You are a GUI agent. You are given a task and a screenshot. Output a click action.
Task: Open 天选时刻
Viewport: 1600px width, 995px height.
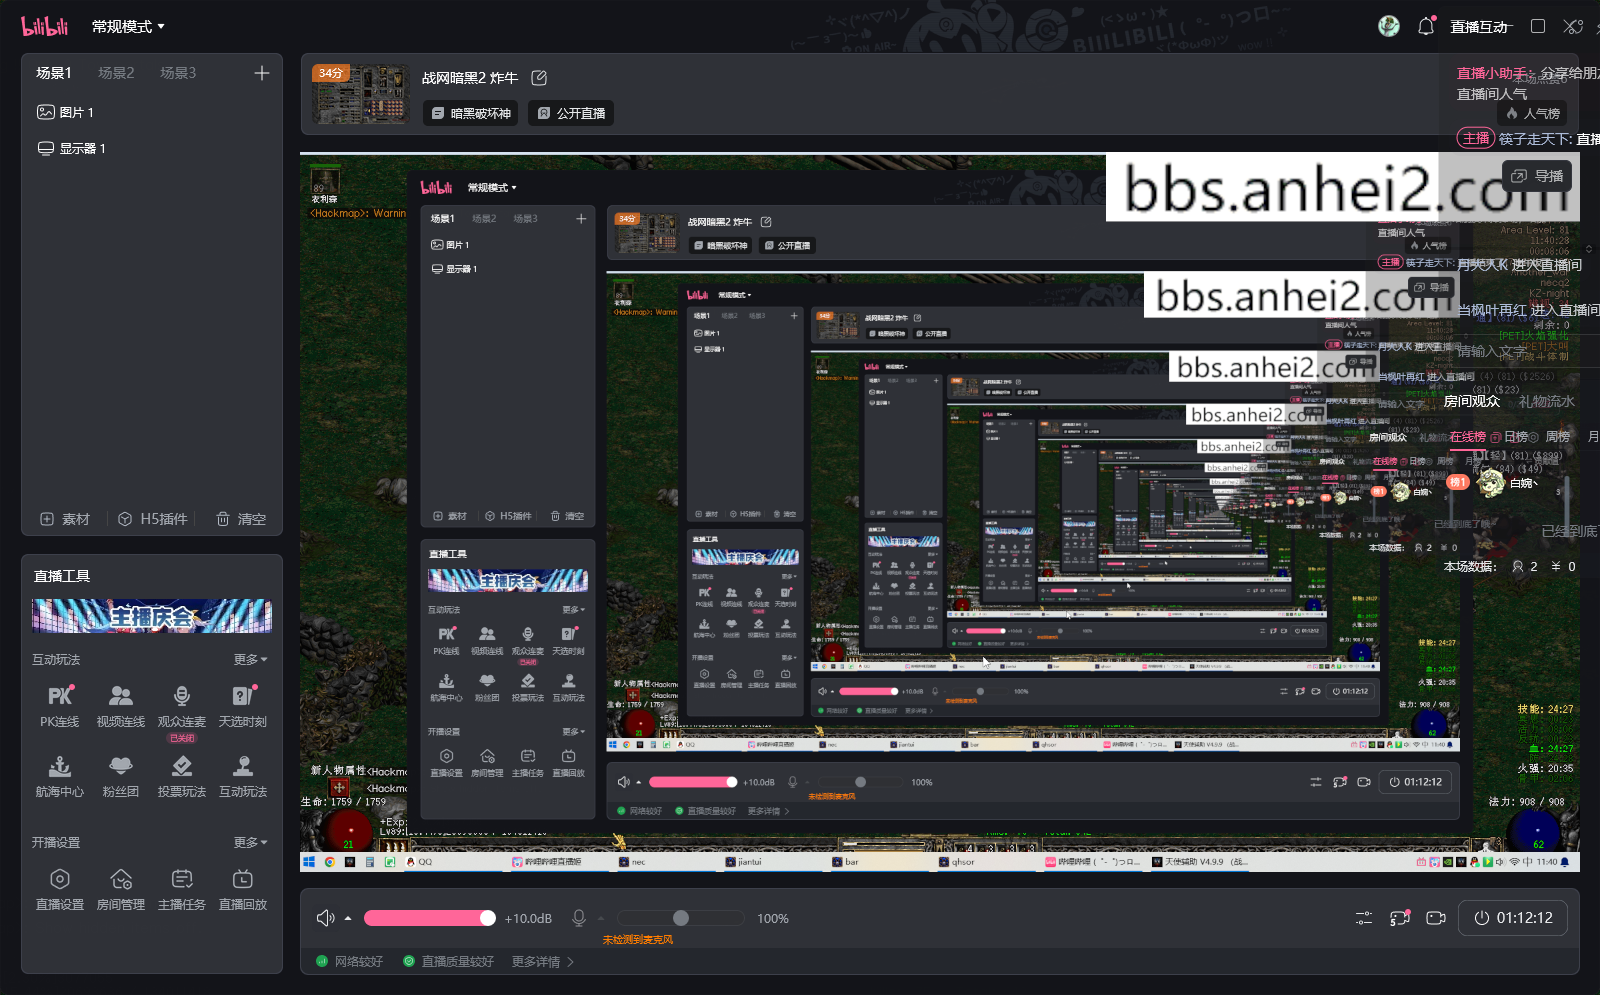pyautogui.click(x=243, y=706)
